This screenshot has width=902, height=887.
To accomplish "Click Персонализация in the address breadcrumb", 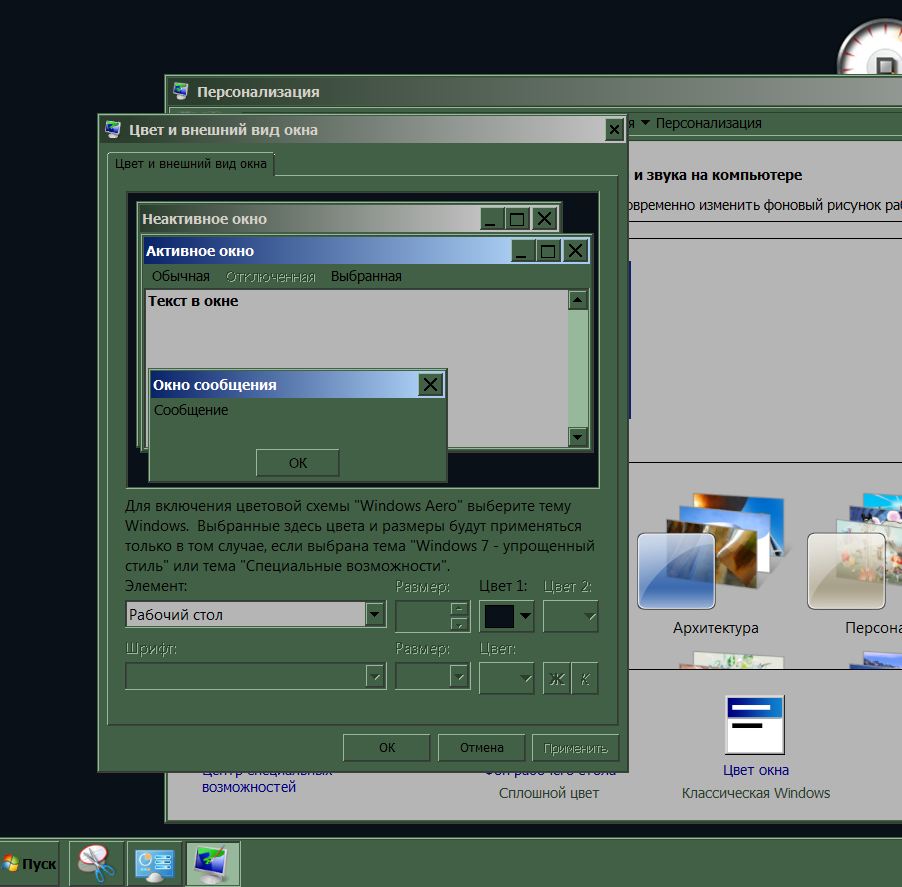I will point(708,123).
